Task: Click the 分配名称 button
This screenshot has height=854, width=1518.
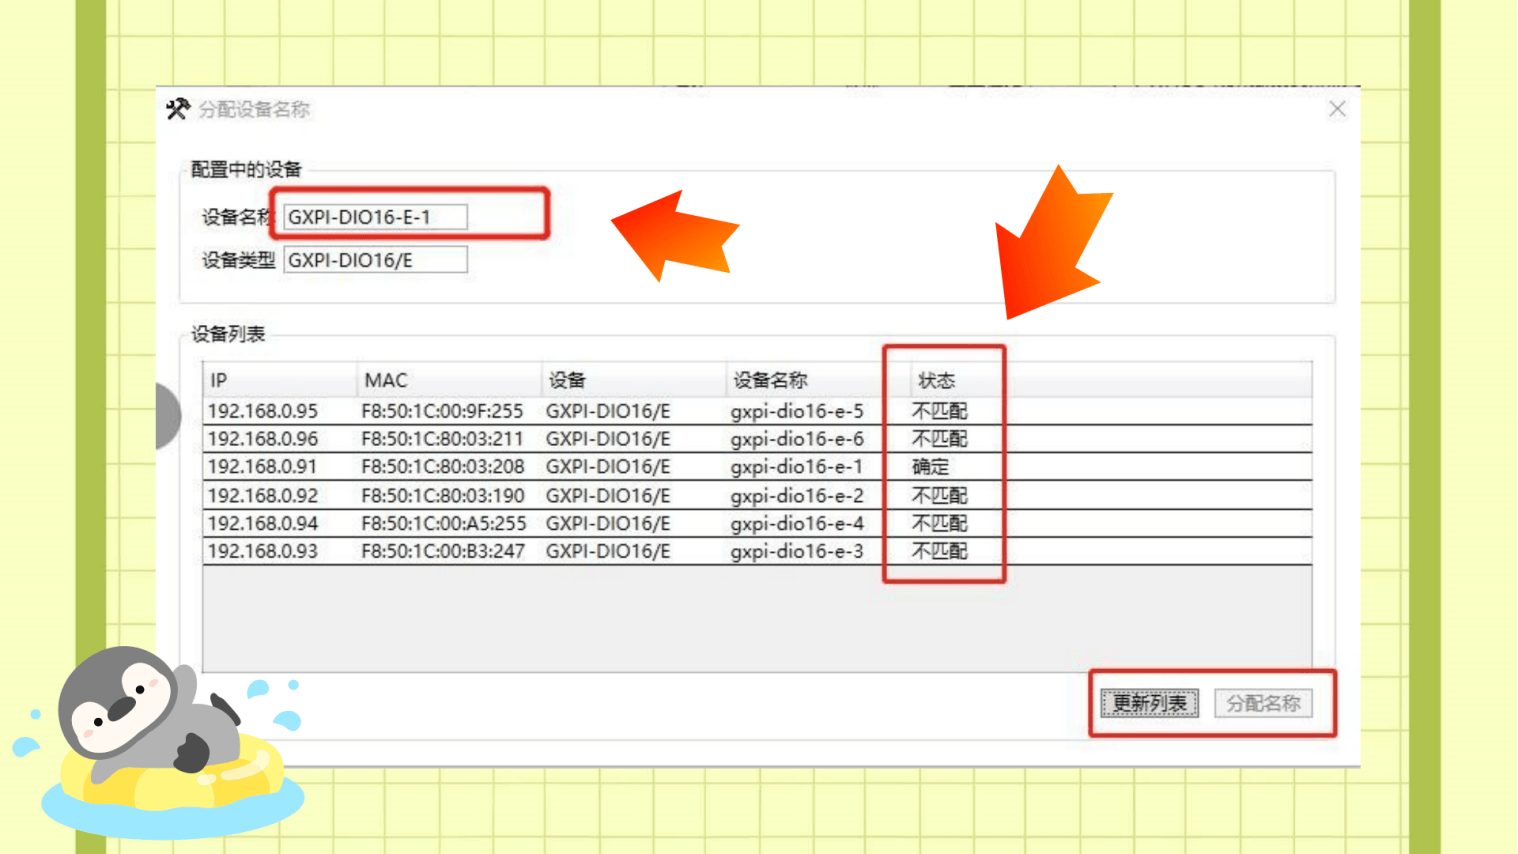Action: click(x=1263, y=704)
